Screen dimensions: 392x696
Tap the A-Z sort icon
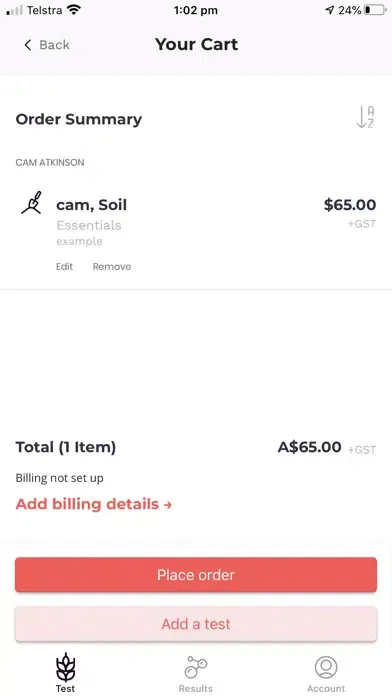pyautogui.click(x=365, y=117)
